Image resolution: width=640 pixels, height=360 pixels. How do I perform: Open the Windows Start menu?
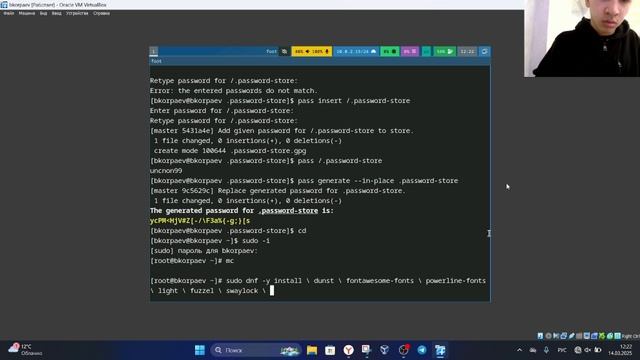click(200, 350)
